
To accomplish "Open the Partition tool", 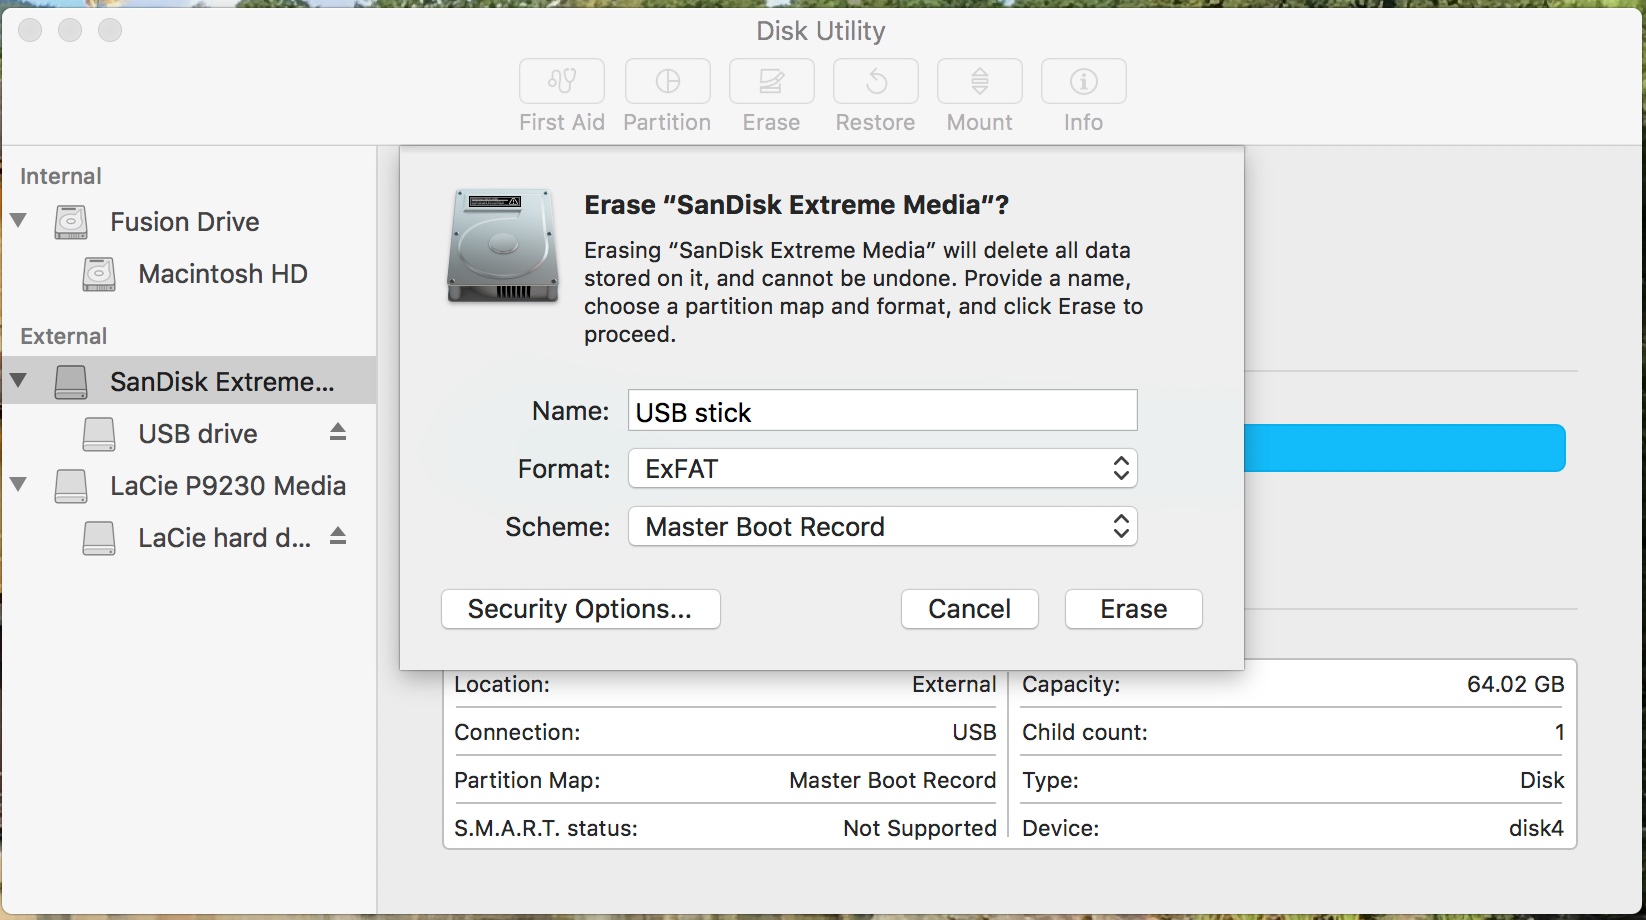I will pyautogui.click(x=667, y=81).
